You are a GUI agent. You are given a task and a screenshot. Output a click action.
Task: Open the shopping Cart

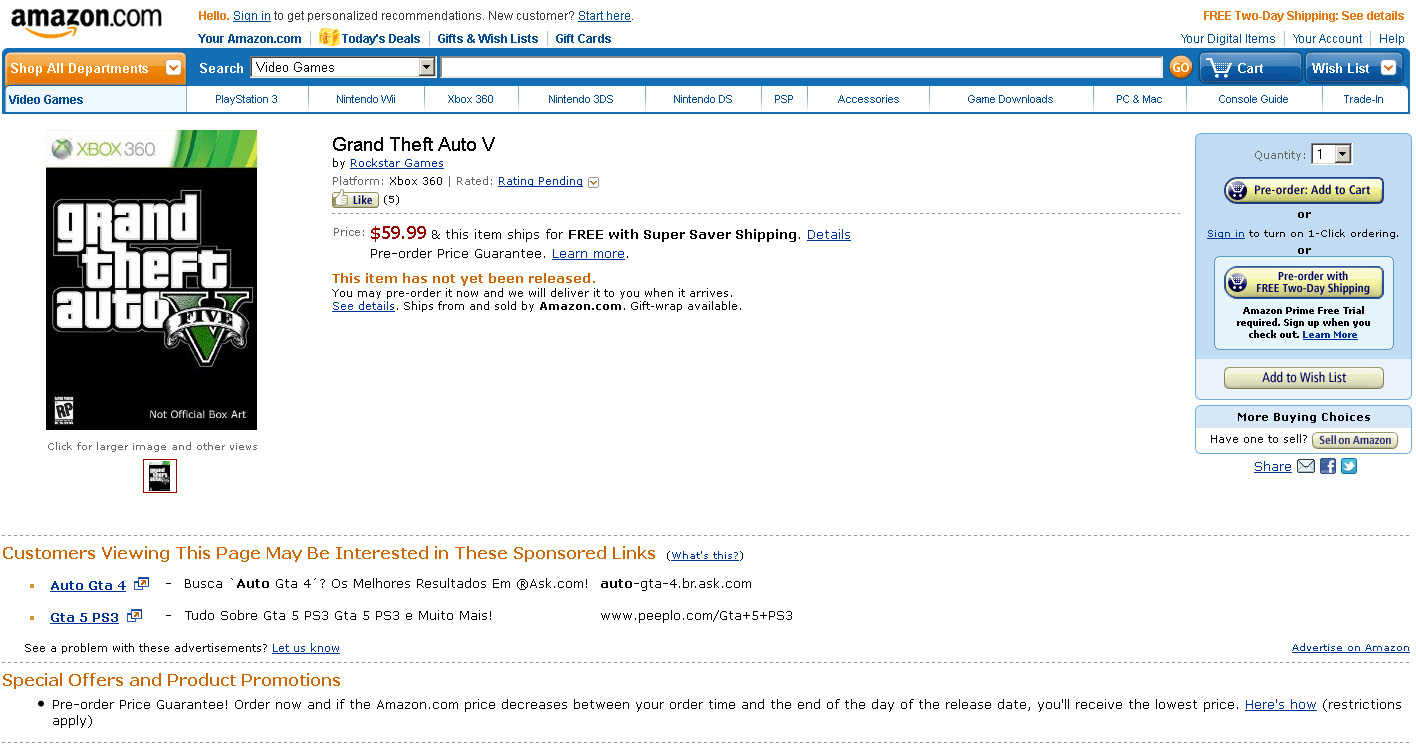pos(1250,68)
